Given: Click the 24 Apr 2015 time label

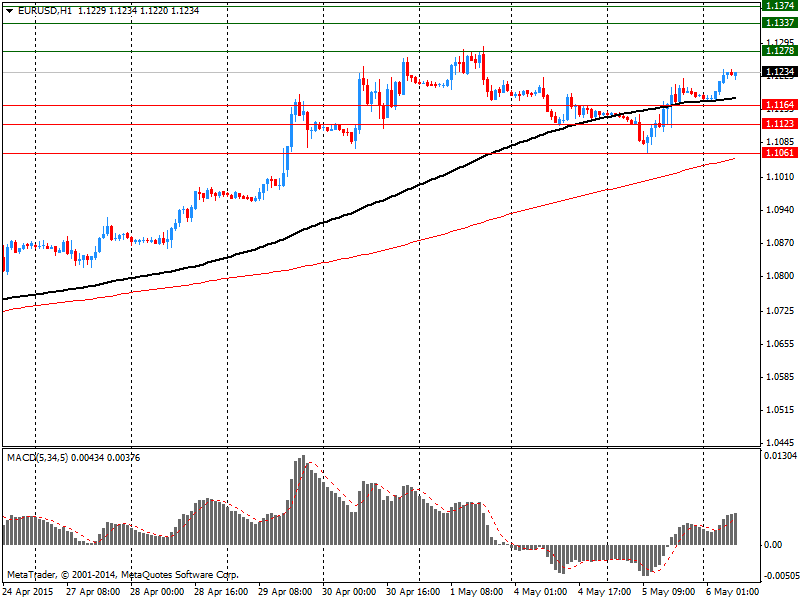Looking at the screenshot, I should click(28, 592).
